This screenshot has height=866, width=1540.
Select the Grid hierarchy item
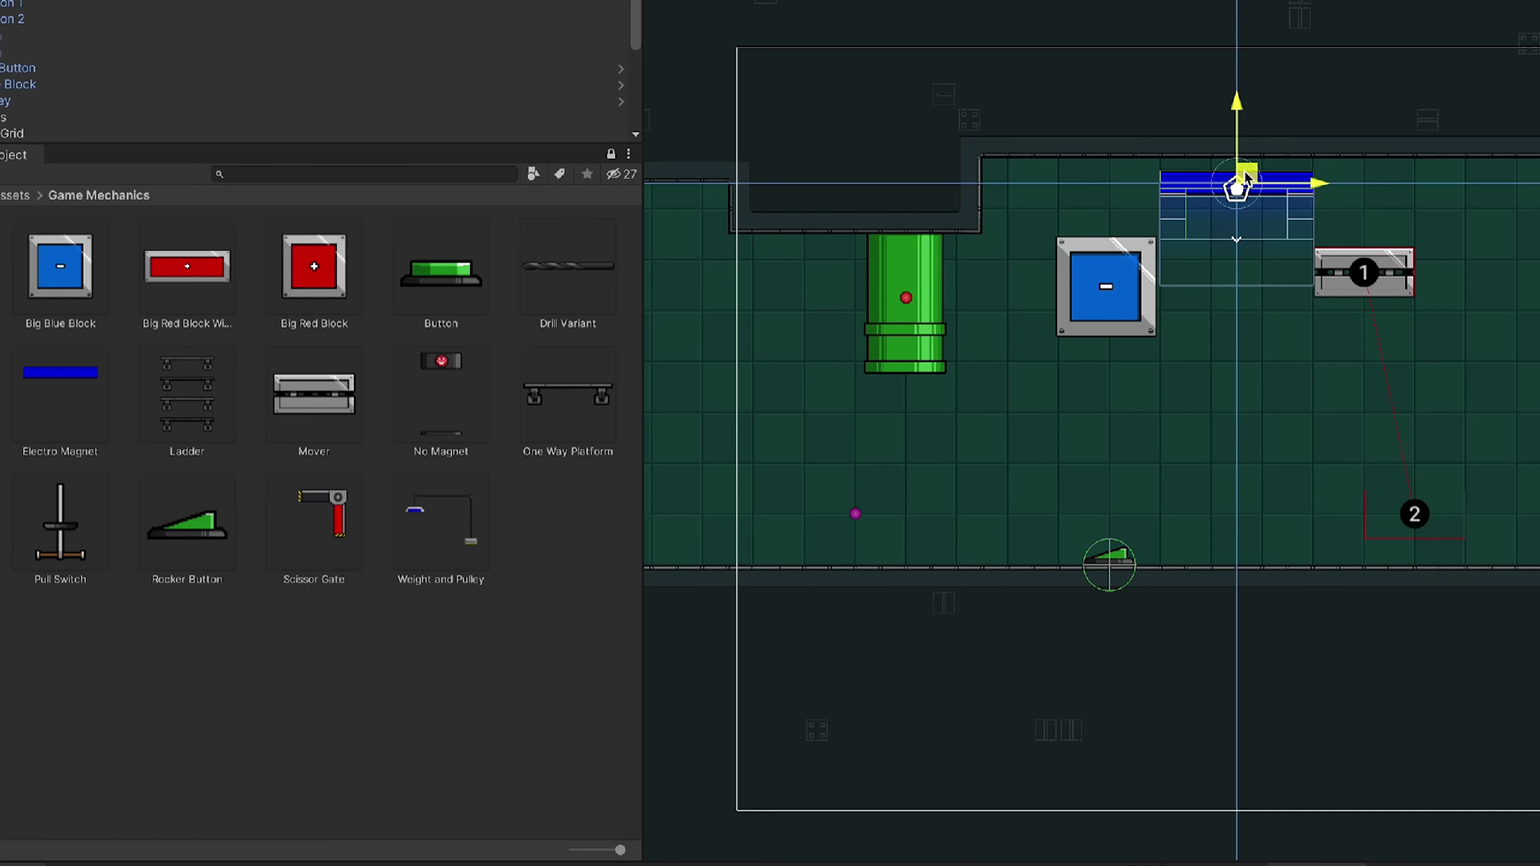(12, 133)
